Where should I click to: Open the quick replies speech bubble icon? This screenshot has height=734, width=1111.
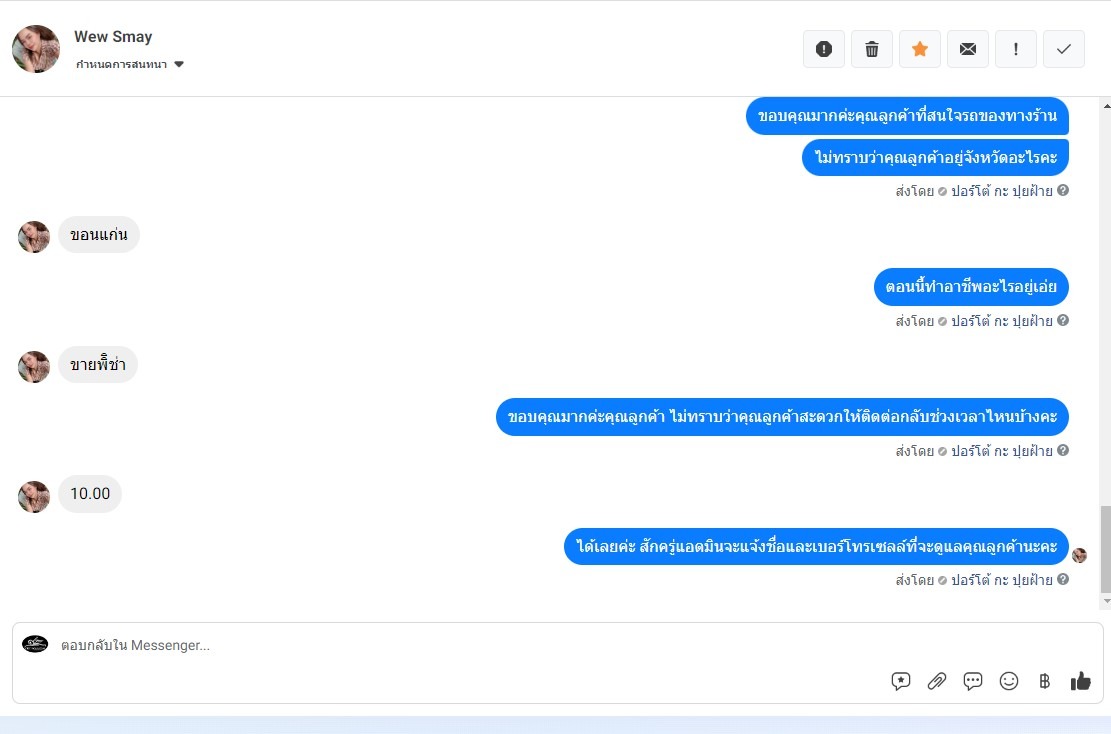973,681
